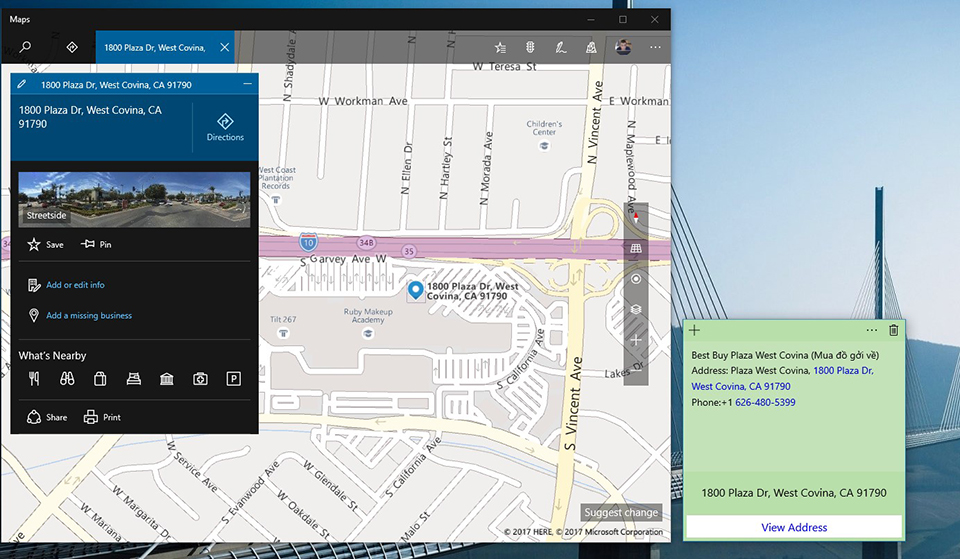960x559 pixels.
Task: Print this map
Action: click(x=102, y=417)
